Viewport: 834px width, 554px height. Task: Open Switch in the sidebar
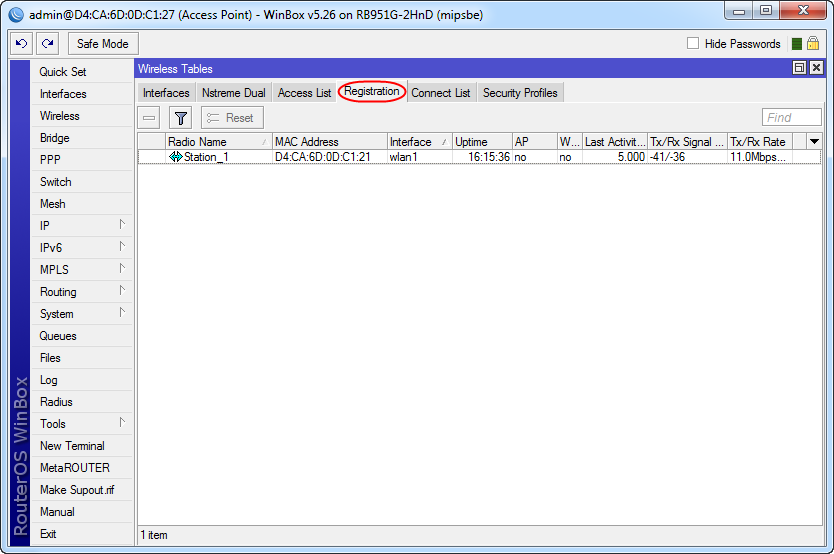click(x=81, y=182)
